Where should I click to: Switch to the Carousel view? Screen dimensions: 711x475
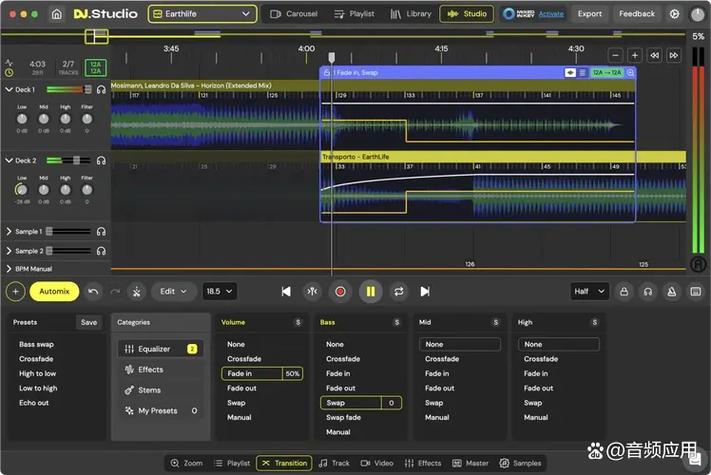[x=294, y=14]
